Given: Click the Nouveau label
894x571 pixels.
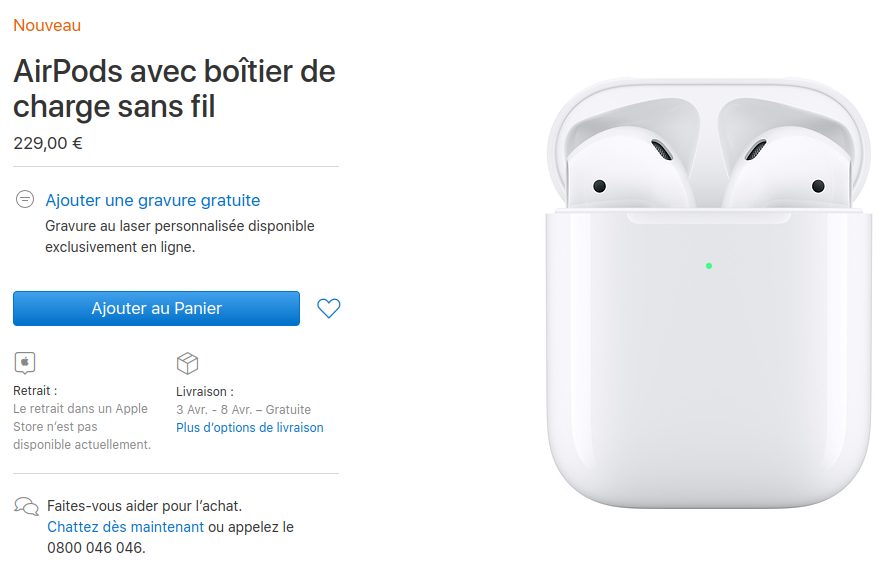Looking at the screenshot, I should (47, 26).
